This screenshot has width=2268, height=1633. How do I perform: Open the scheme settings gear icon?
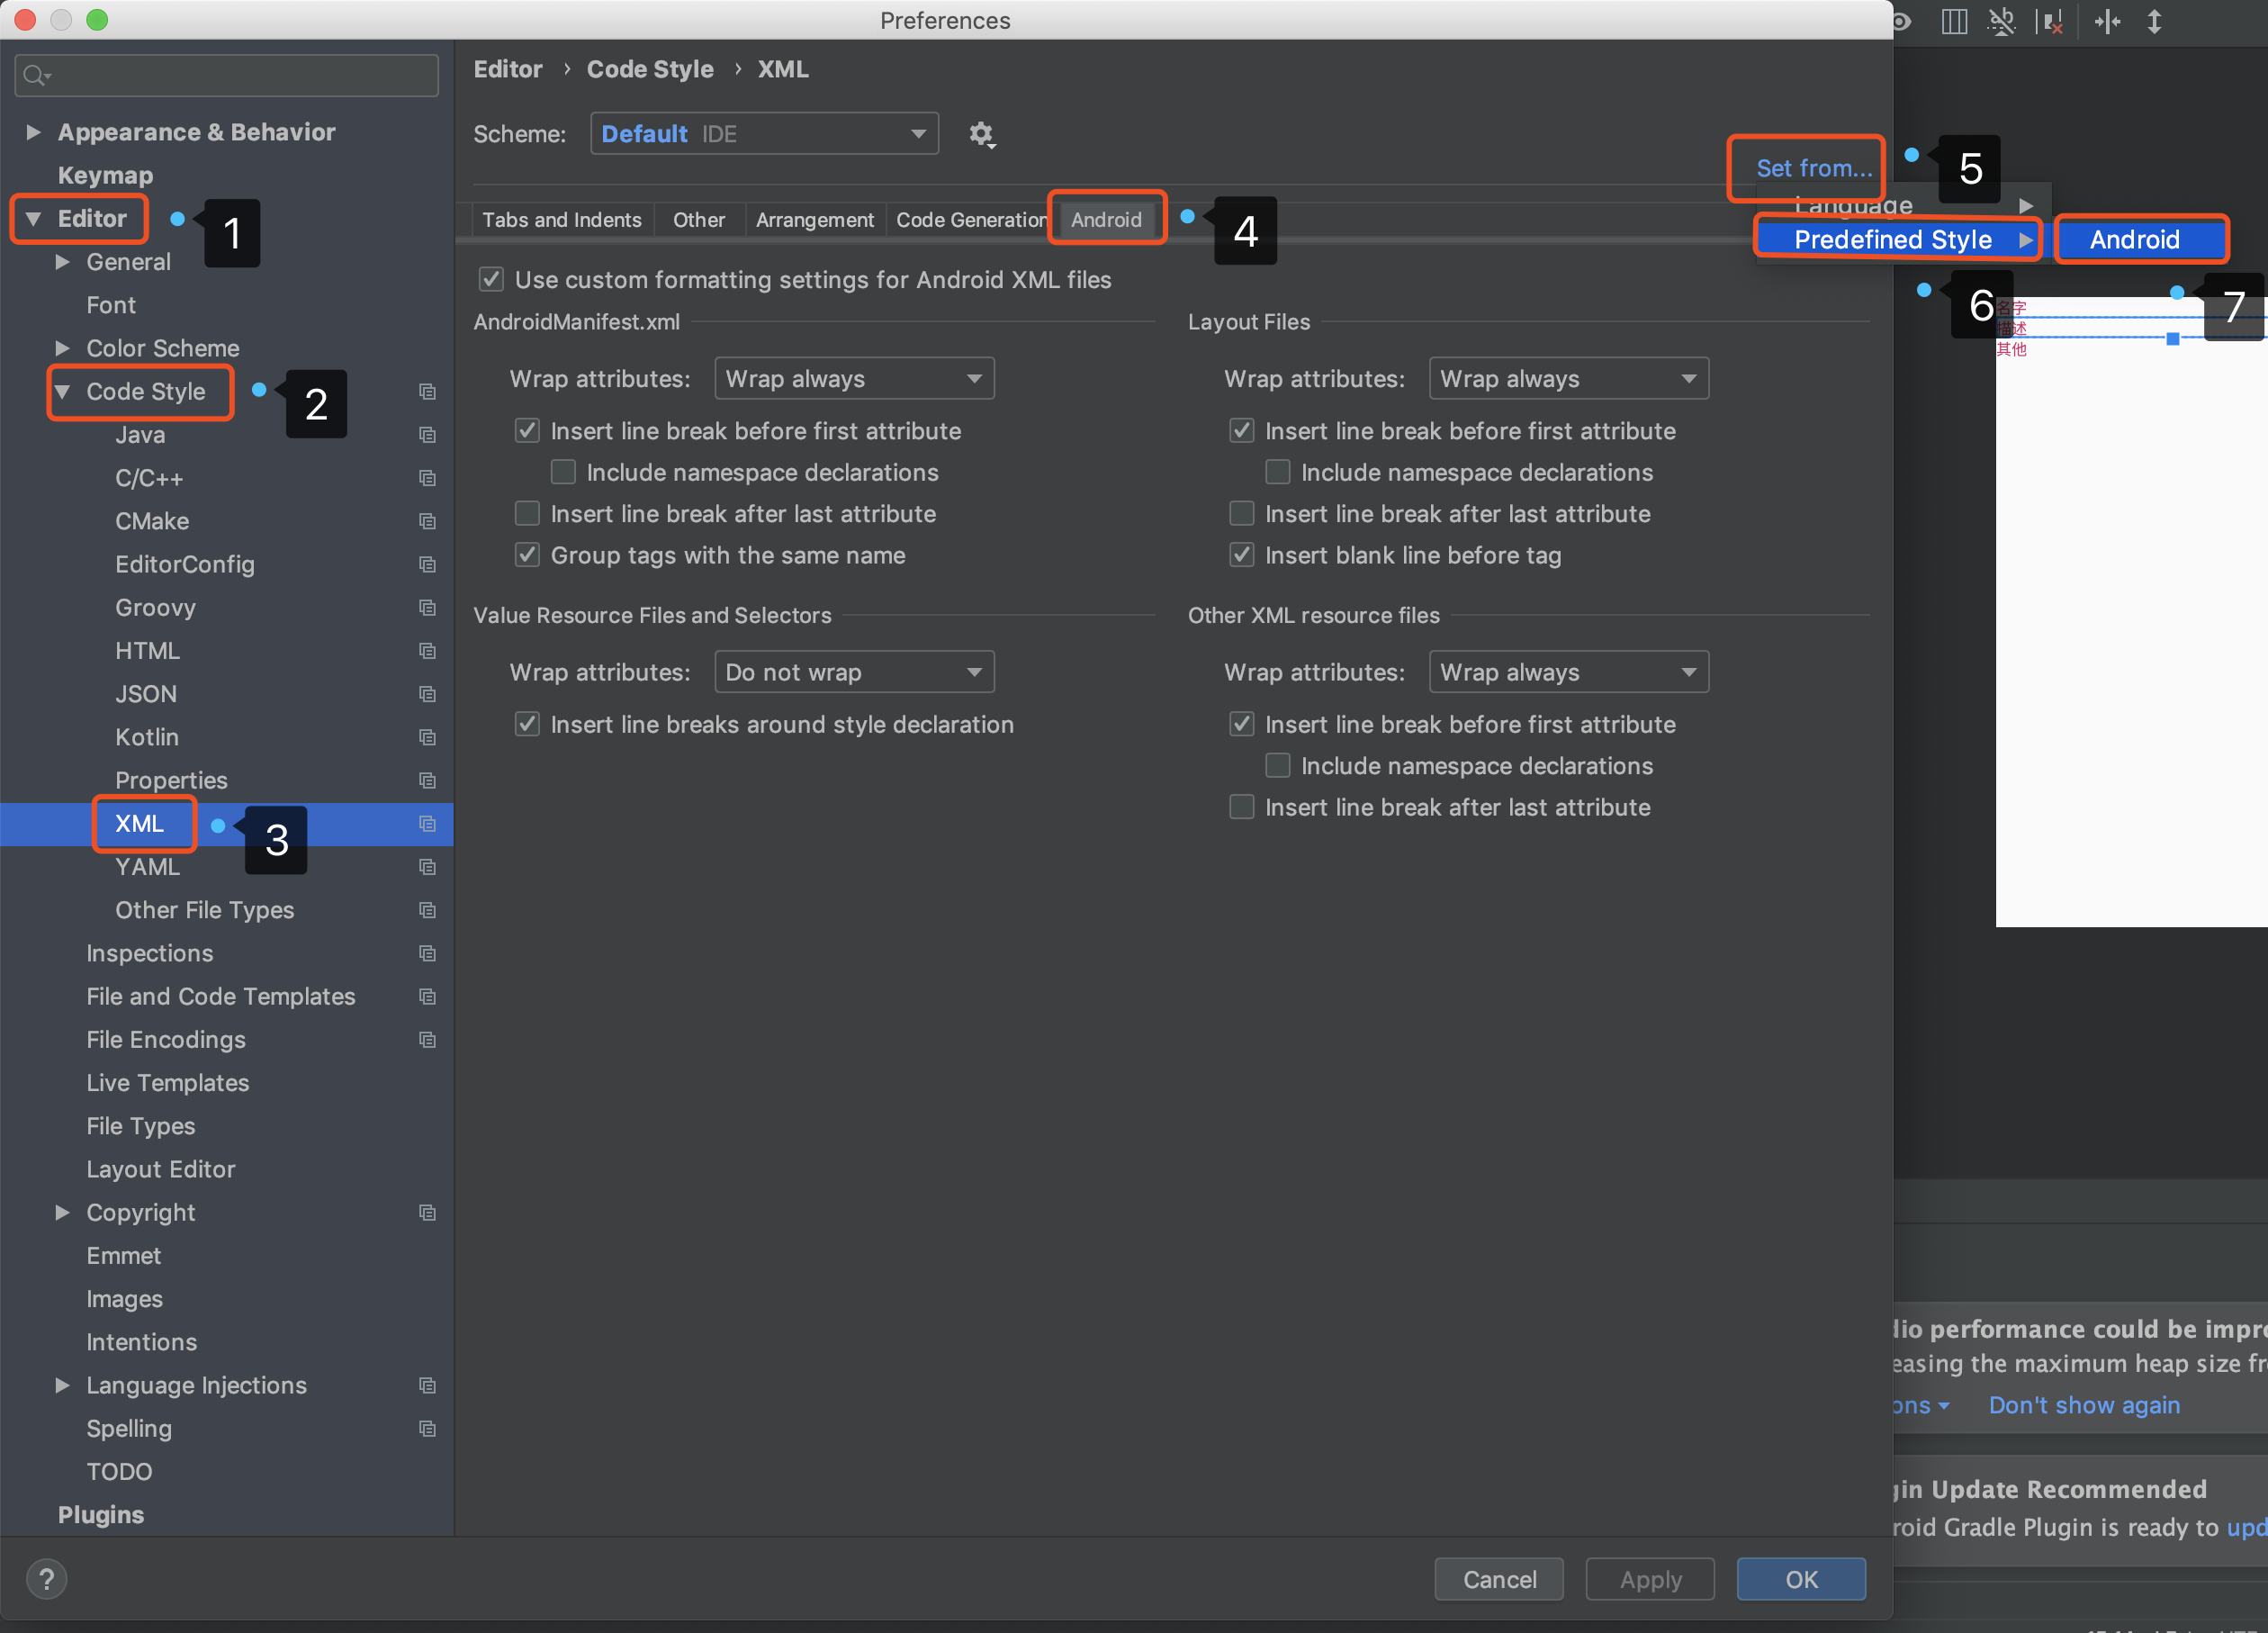click(982, 134)
